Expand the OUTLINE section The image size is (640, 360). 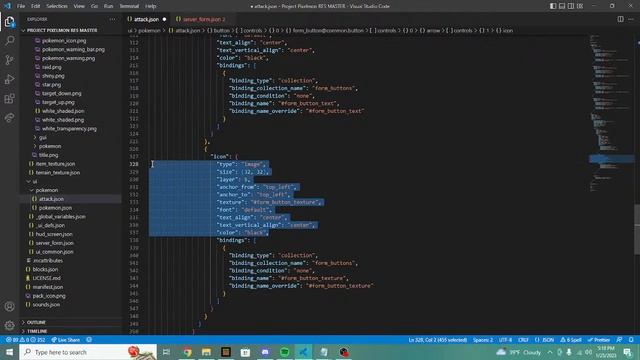(x=36, y=322)
